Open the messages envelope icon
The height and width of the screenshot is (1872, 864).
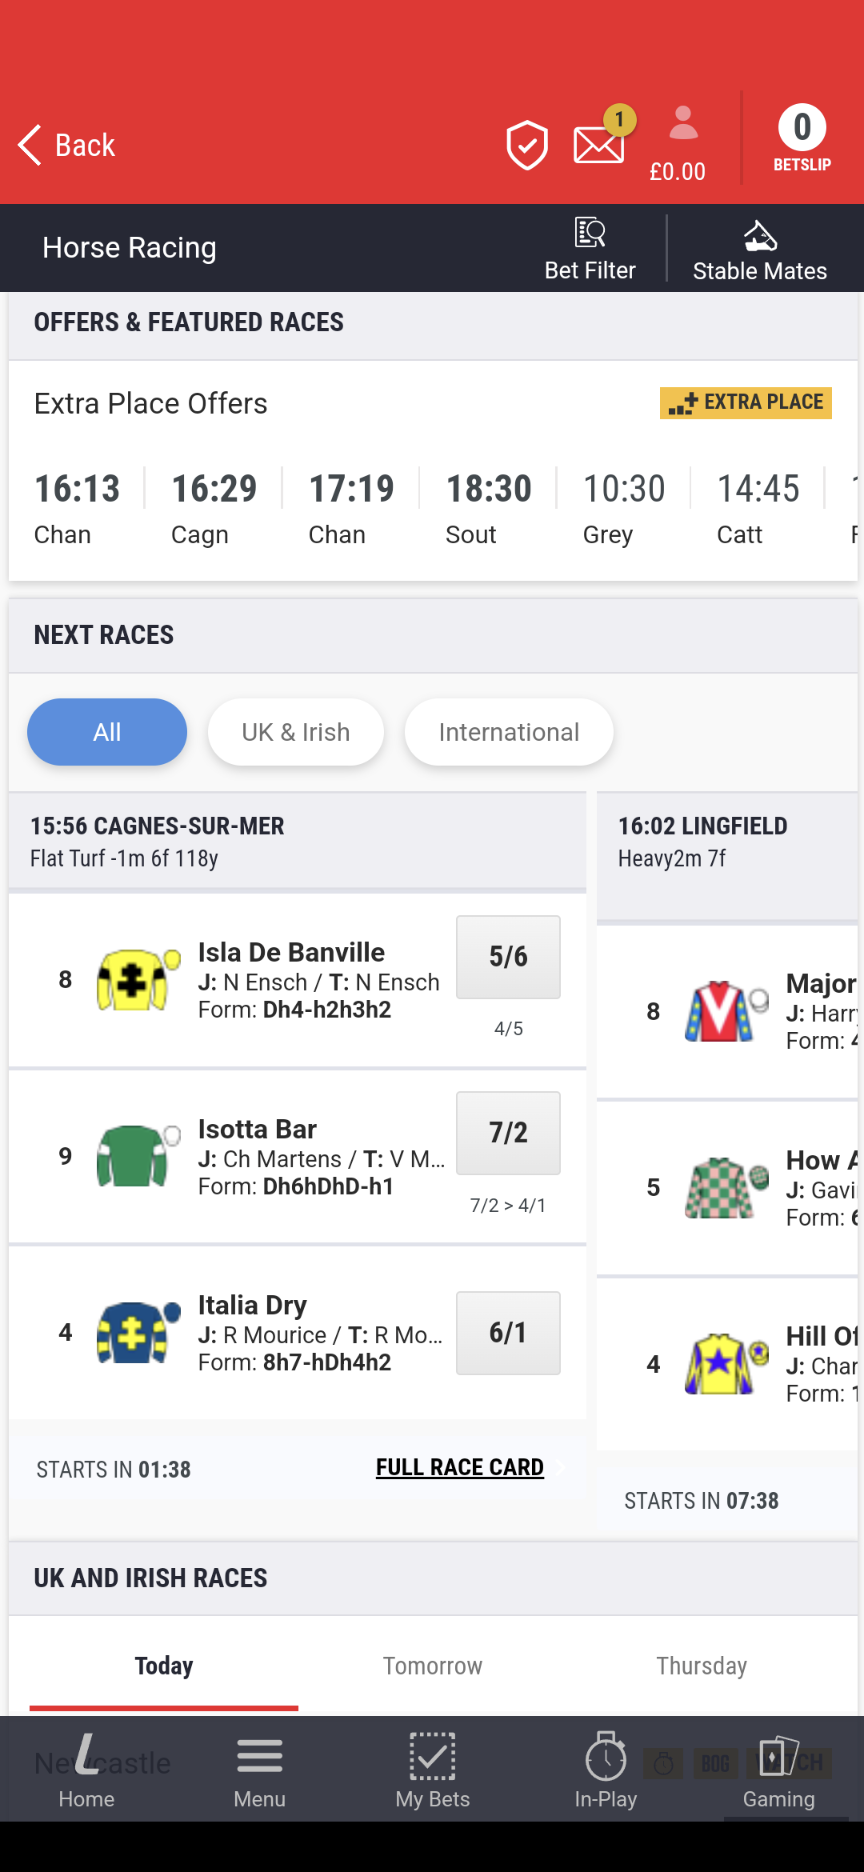click(598, 144)
